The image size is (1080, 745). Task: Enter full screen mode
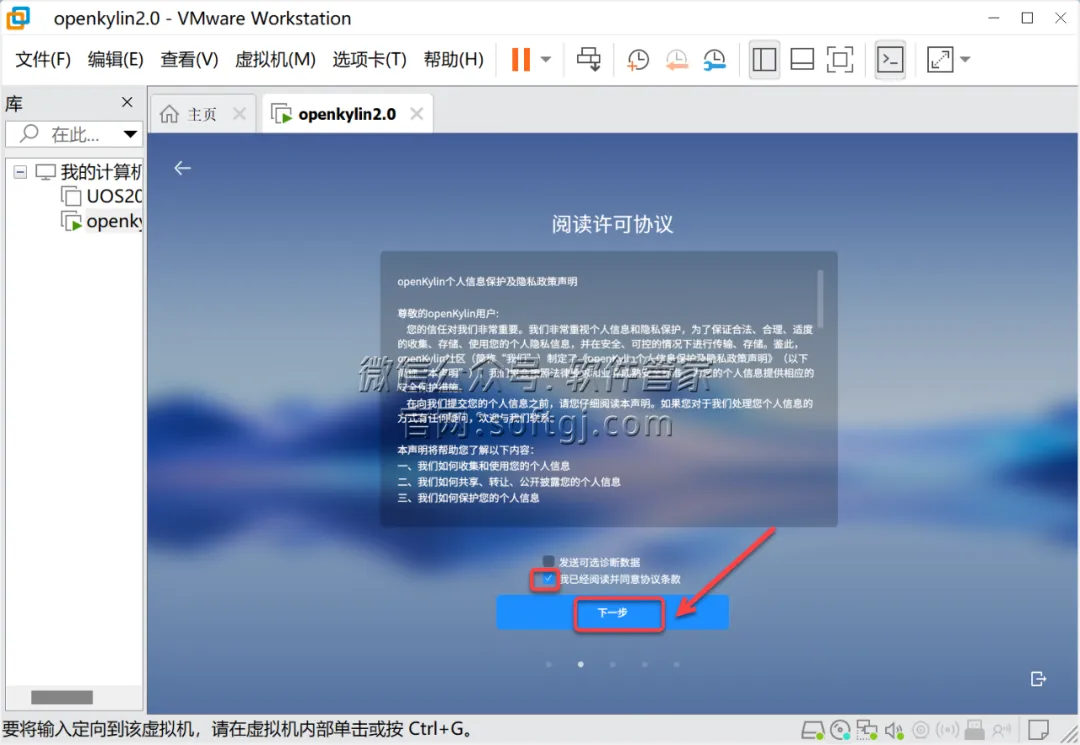click(840, 59)
